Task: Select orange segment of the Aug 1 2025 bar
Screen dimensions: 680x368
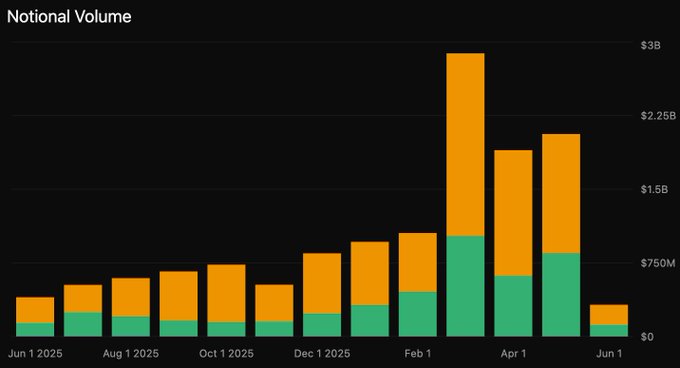Action: coord(131,297)
